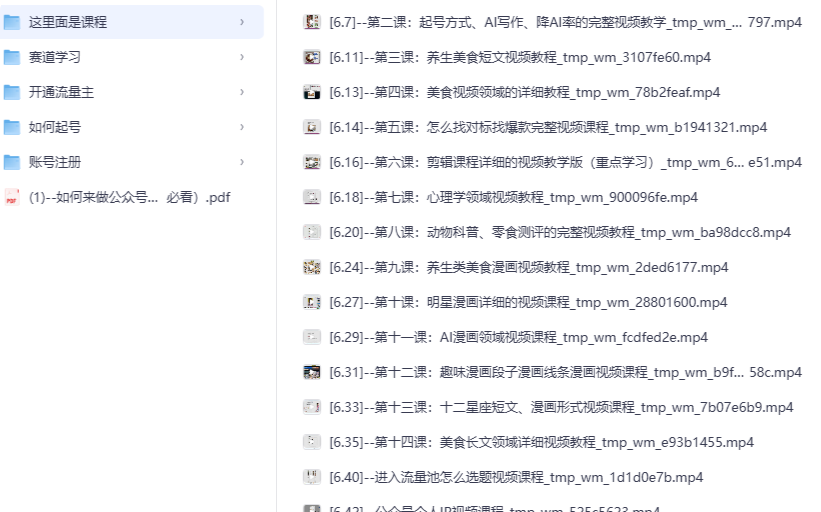Select file name [6.40]--进入流量池怎么选题视频课程
This screenshot has width=821, height=512.
click(x=516, y=477)
